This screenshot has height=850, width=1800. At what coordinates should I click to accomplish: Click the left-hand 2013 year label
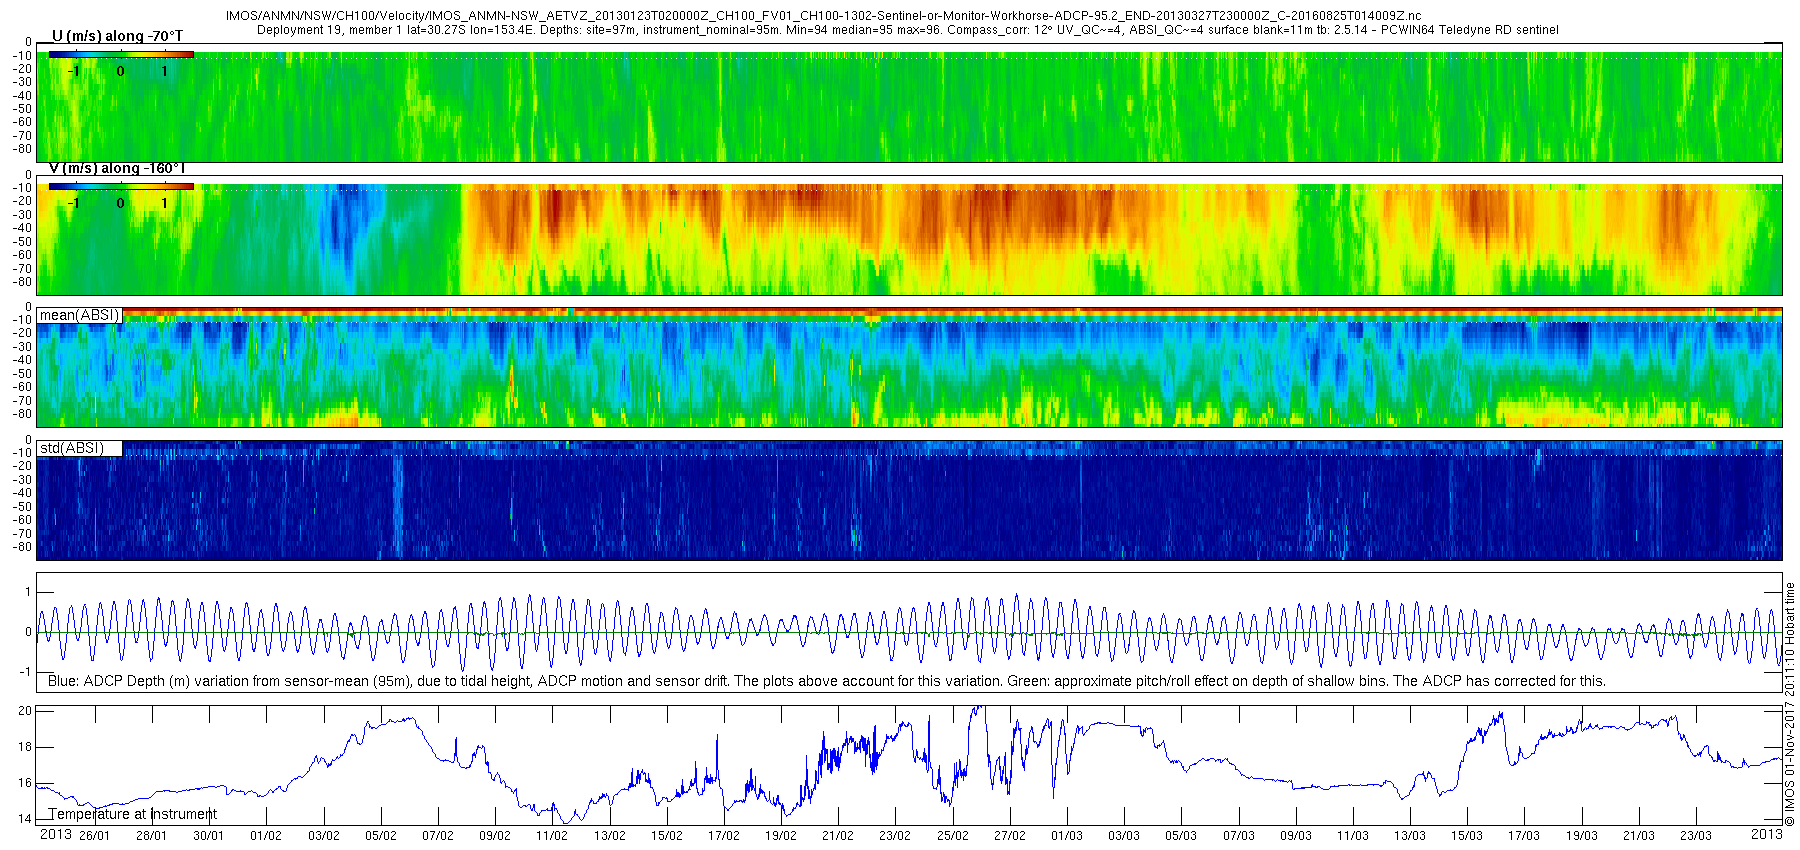[x=55, y=835]
